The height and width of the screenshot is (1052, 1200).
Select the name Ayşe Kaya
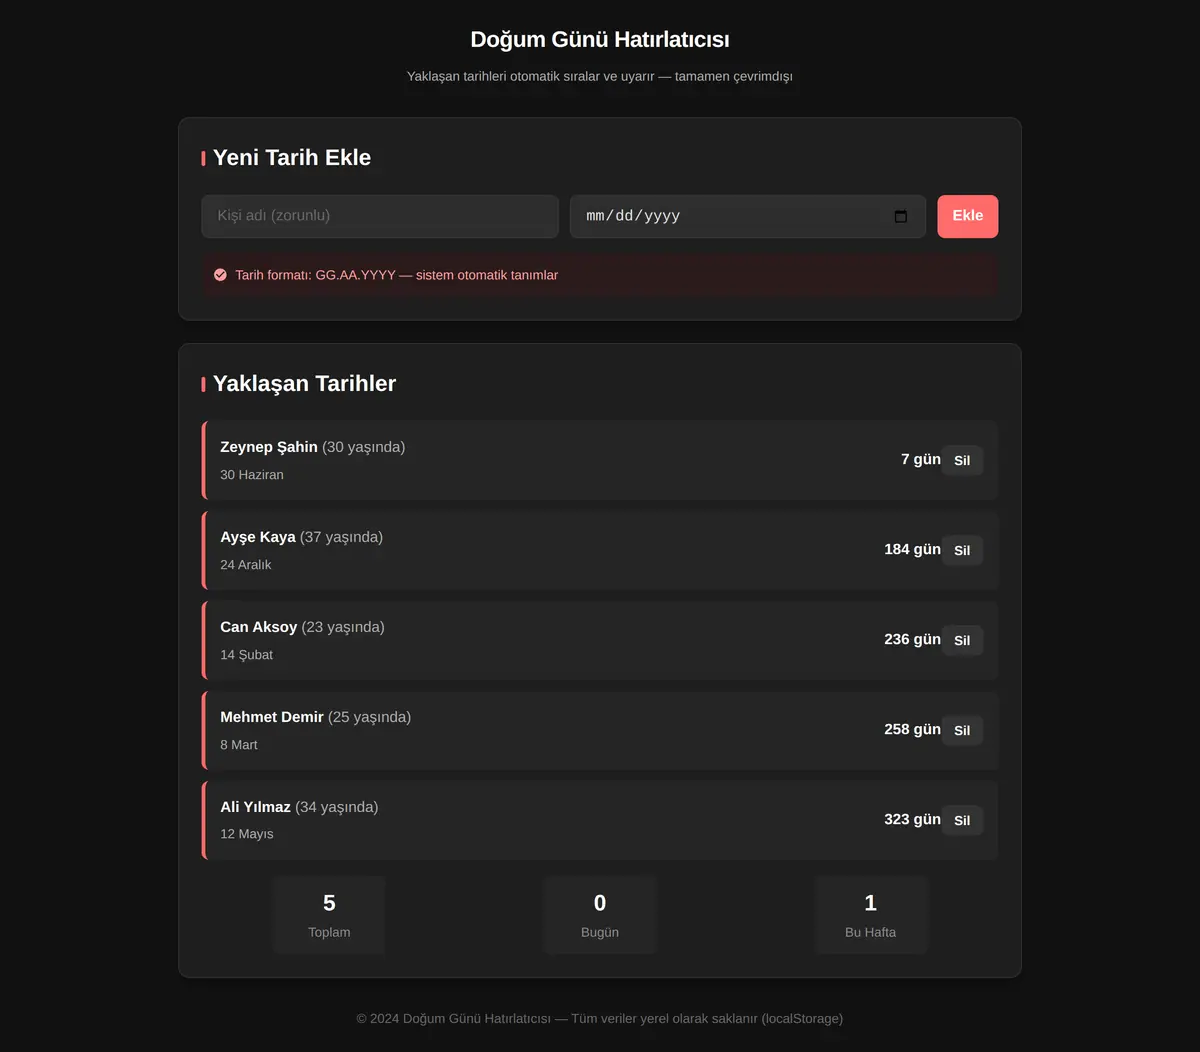click(258, 537)
